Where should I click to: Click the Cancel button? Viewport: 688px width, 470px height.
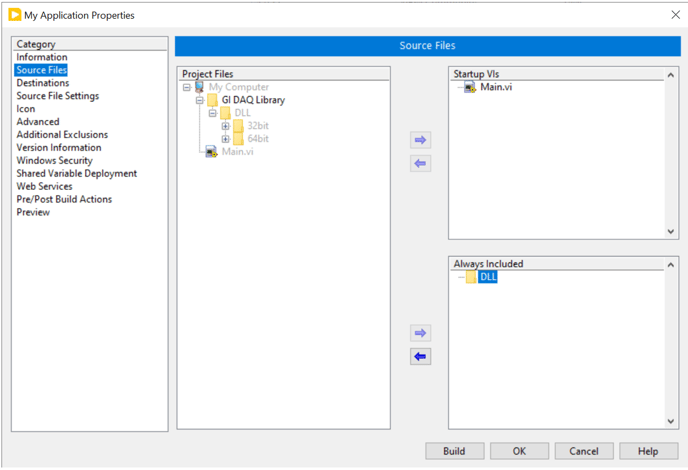click(x=584, y=451)
